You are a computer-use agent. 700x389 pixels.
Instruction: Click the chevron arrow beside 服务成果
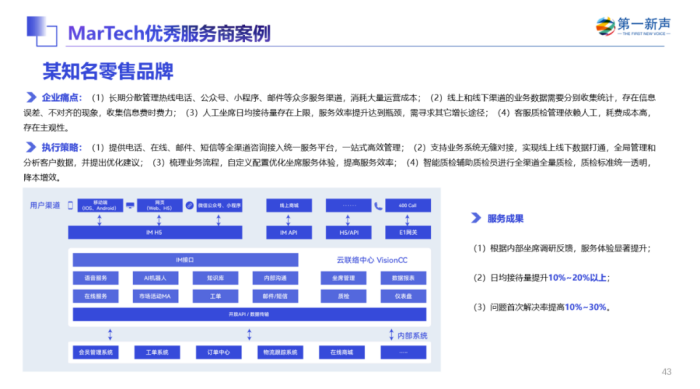click(476, 218)
